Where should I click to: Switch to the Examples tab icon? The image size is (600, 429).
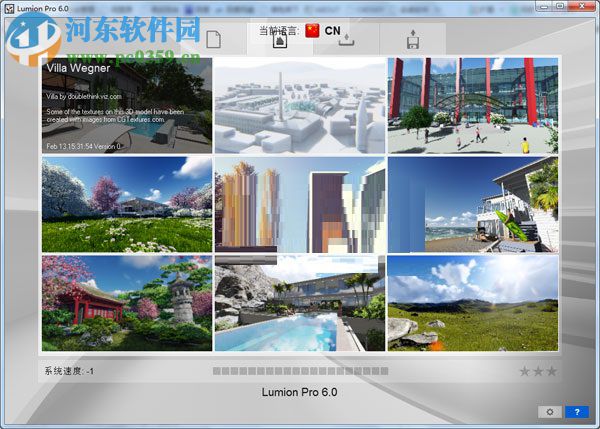280,39
